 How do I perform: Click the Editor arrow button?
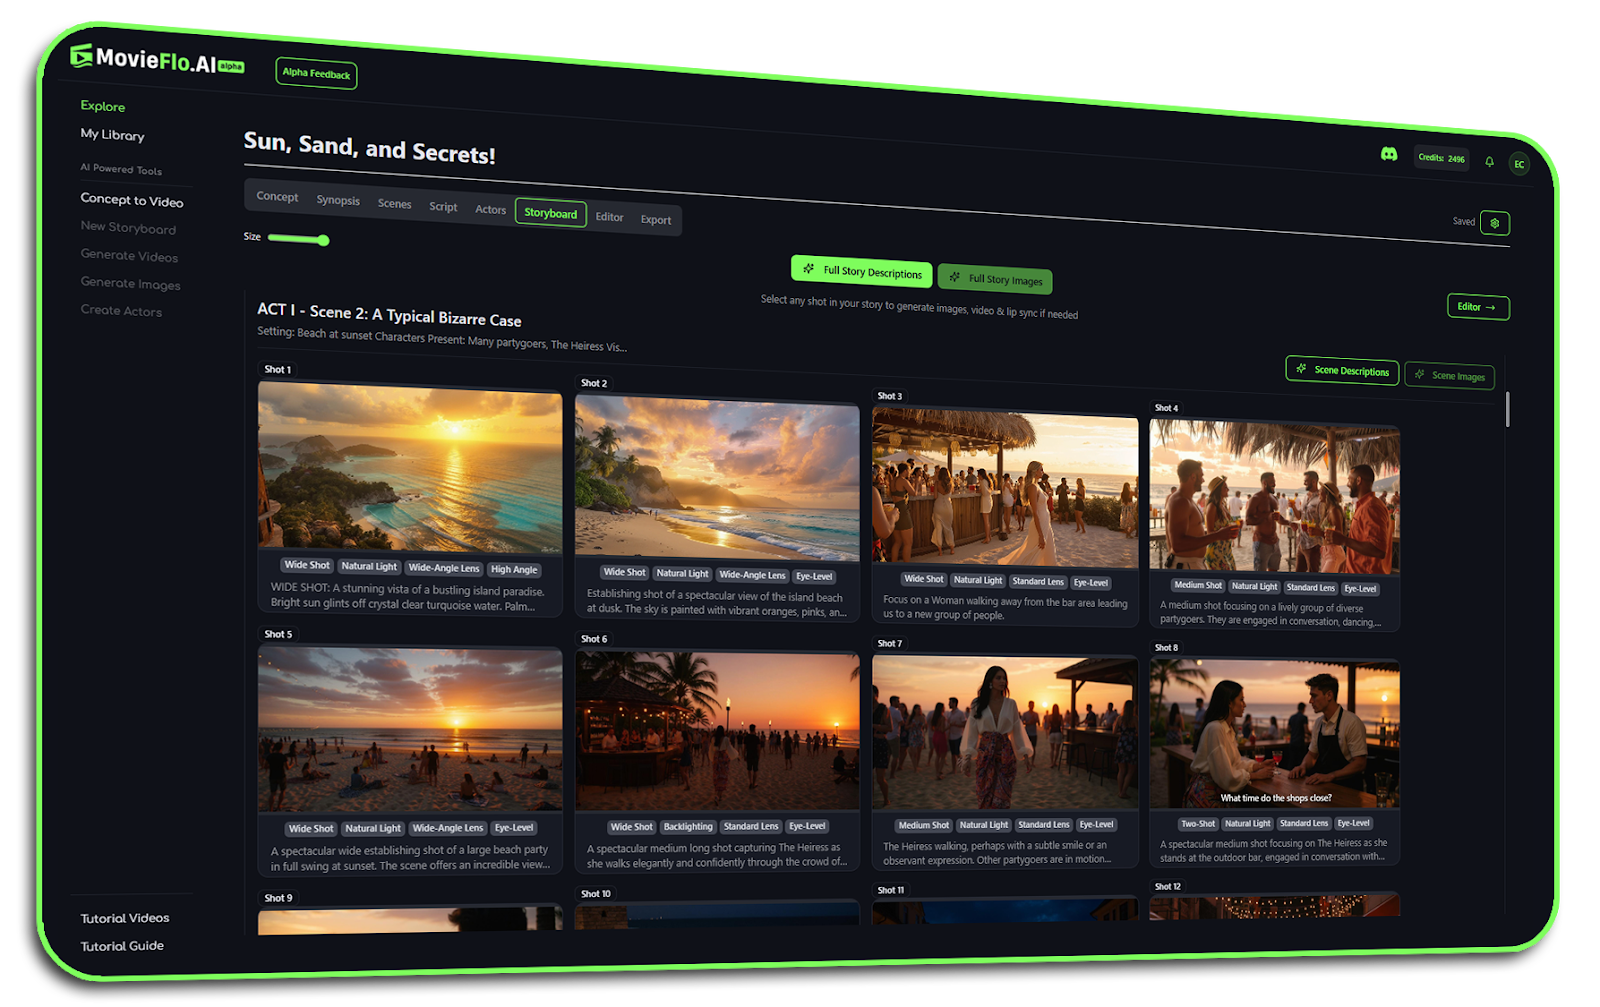pyautogui.click(x=1478, y=307)
